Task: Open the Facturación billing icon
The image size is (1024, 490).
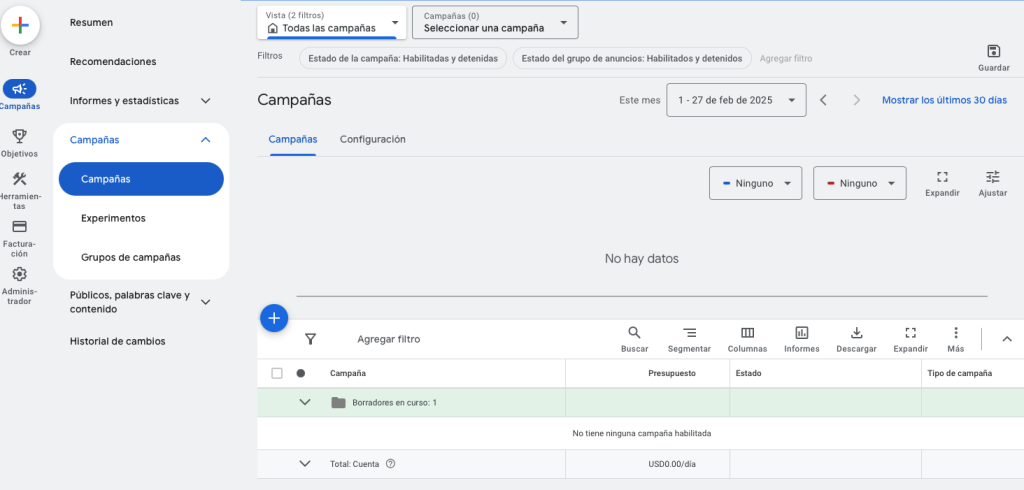Action: click(x=20, y=227)
